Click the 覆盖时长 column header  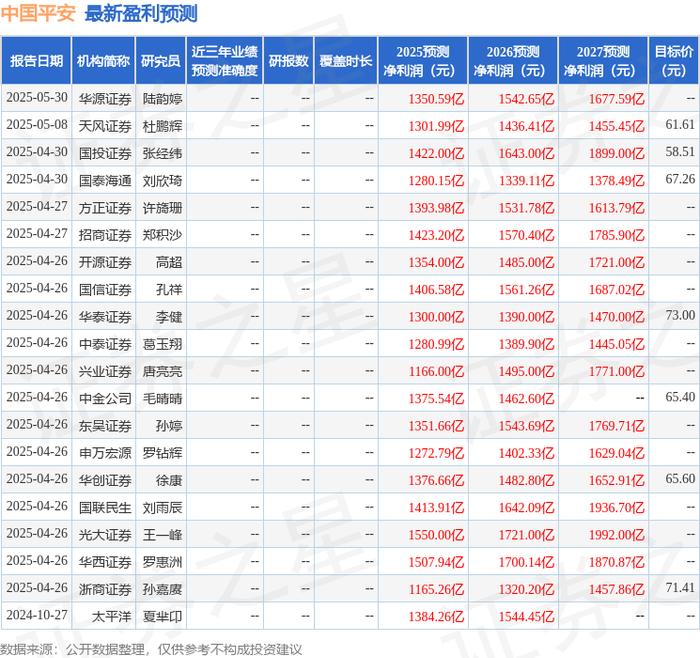point(346,61)
